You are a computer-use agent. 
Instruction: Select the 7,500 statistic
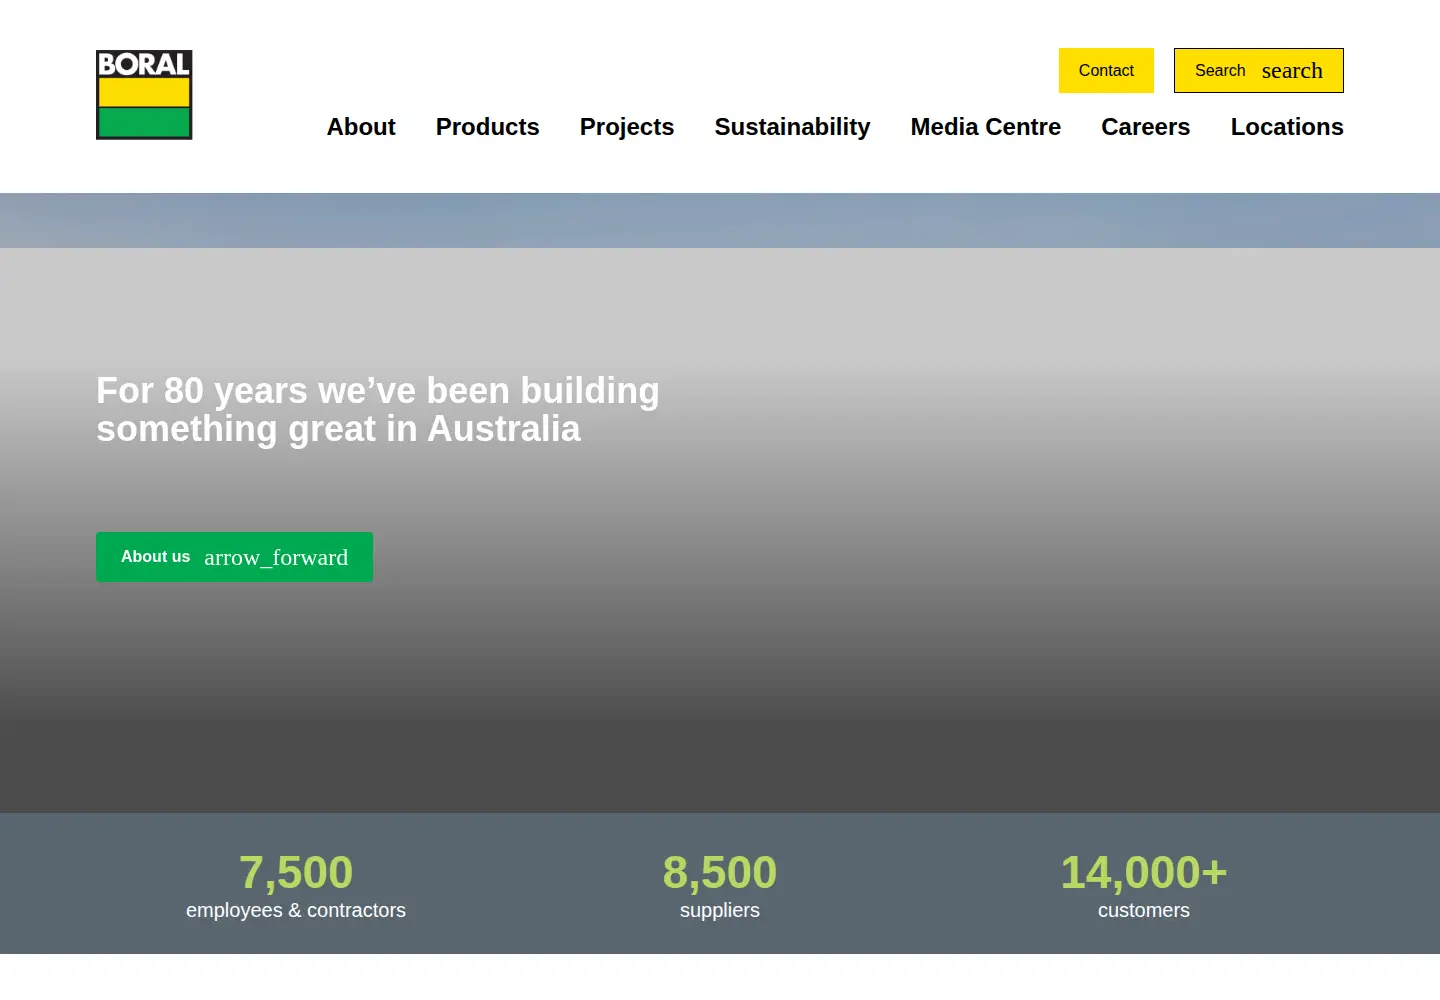(296, 872)
